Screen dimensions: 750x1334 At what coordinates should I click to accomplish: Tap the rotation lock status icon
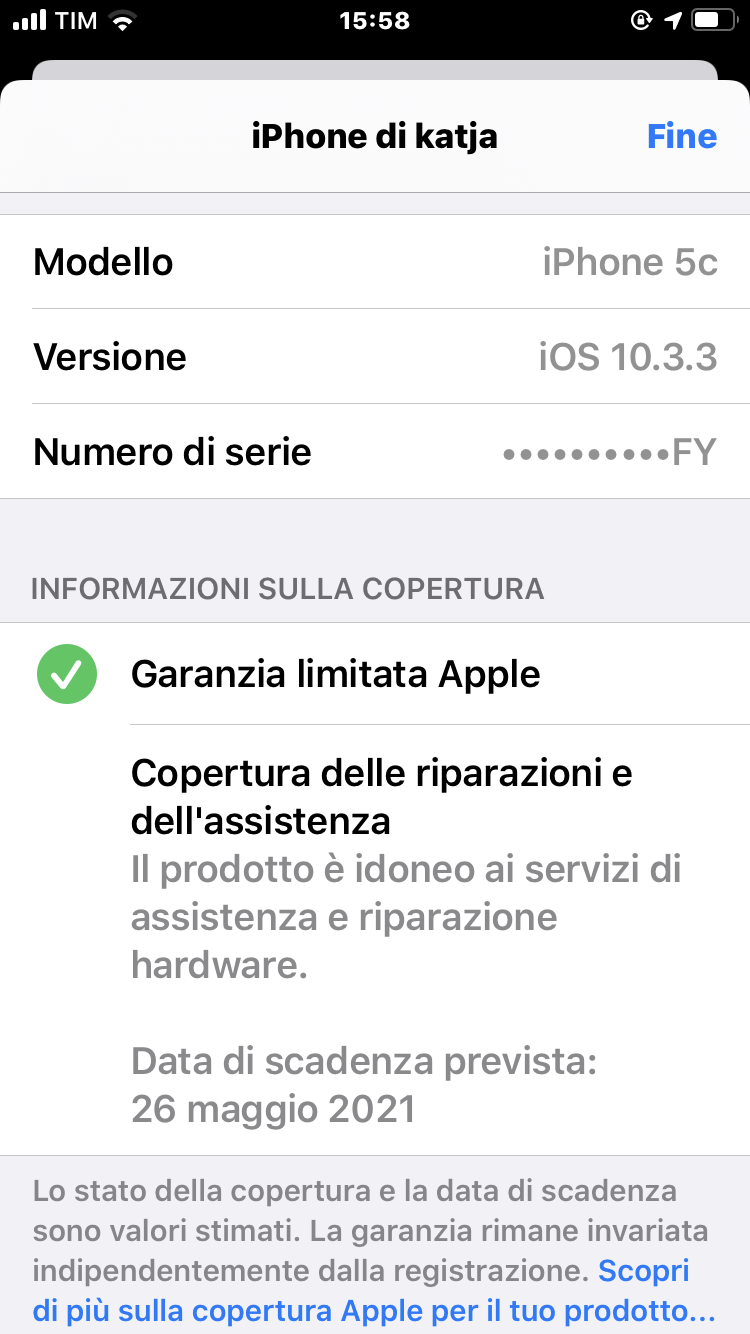pyautogui.click(x=642, y=20)
